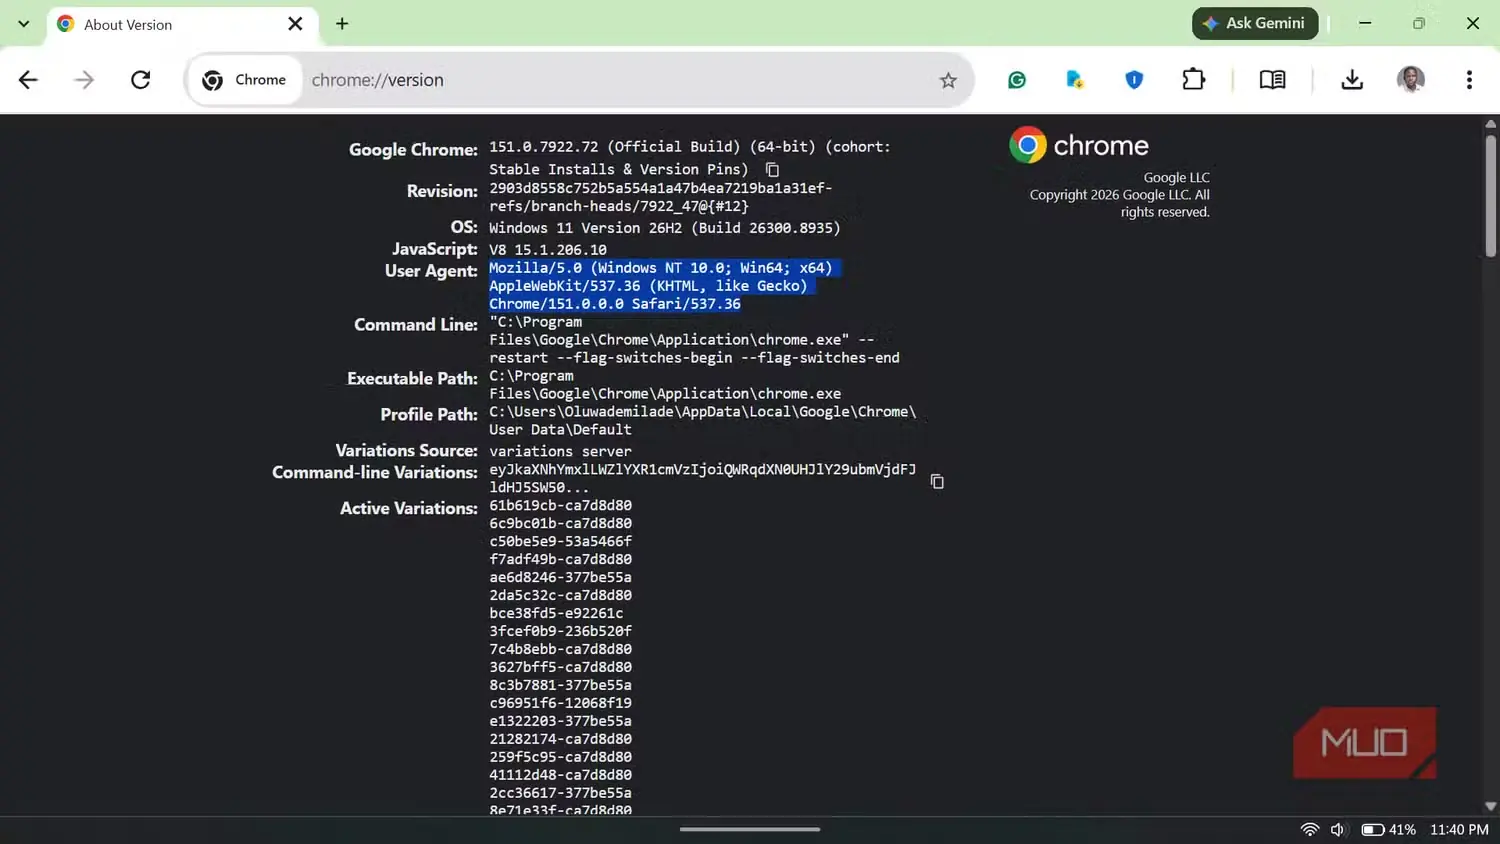1500x844 pixels.
Task: Click the Wi-Fi icon in system tray
Action: pos(1309,829)
